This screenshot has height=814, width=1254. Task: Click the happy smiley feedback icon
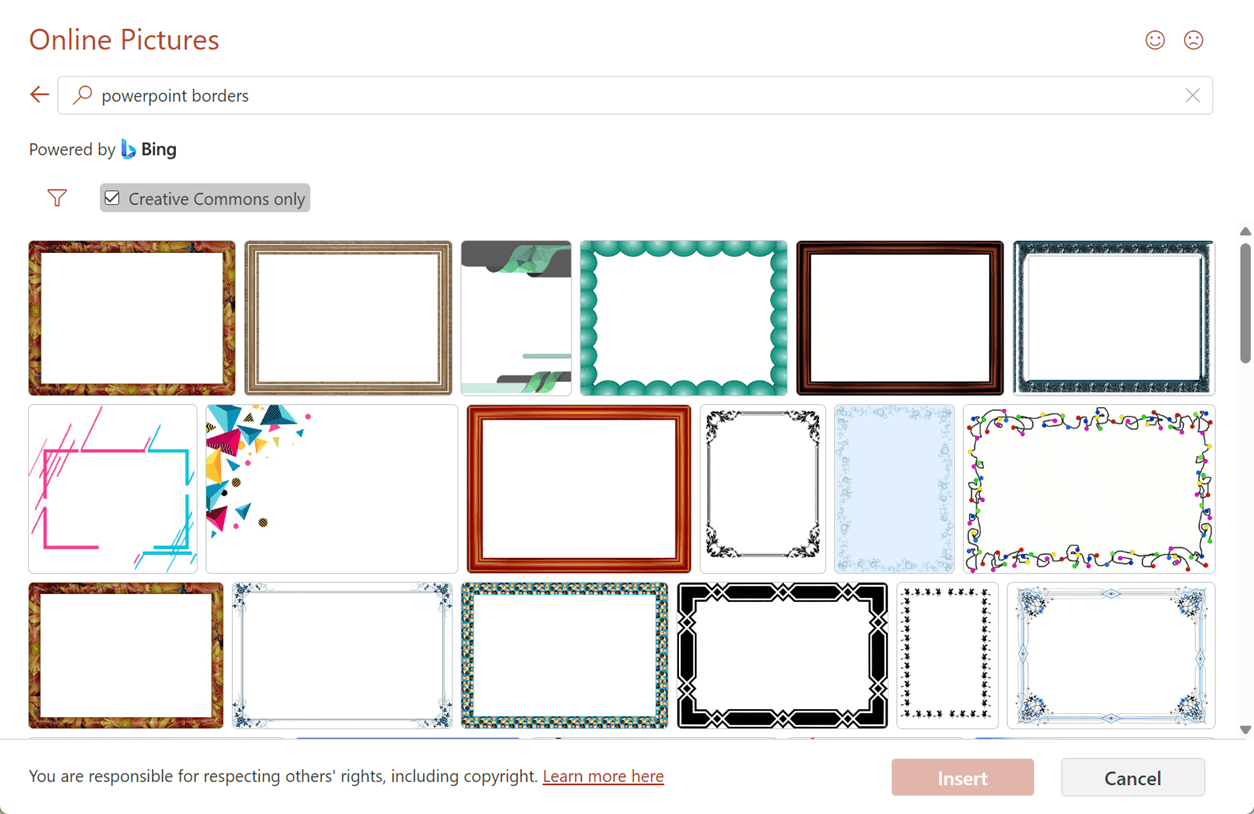coord(1155,40)
